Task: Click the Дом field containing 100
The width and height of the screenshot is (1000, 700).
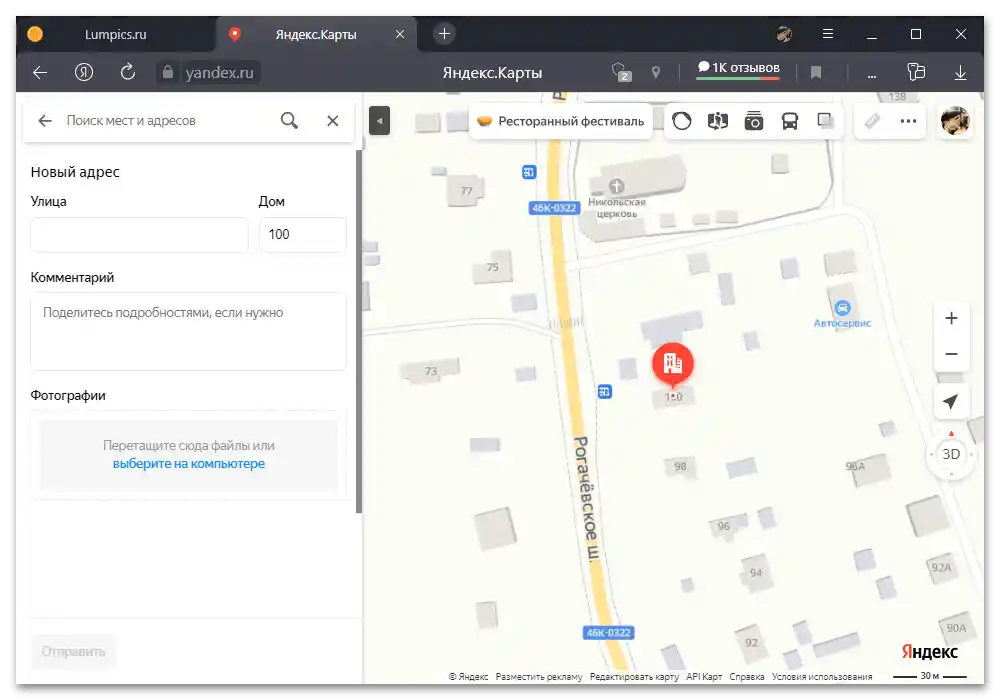Action: pyautogui.click(x=302, y=235)
